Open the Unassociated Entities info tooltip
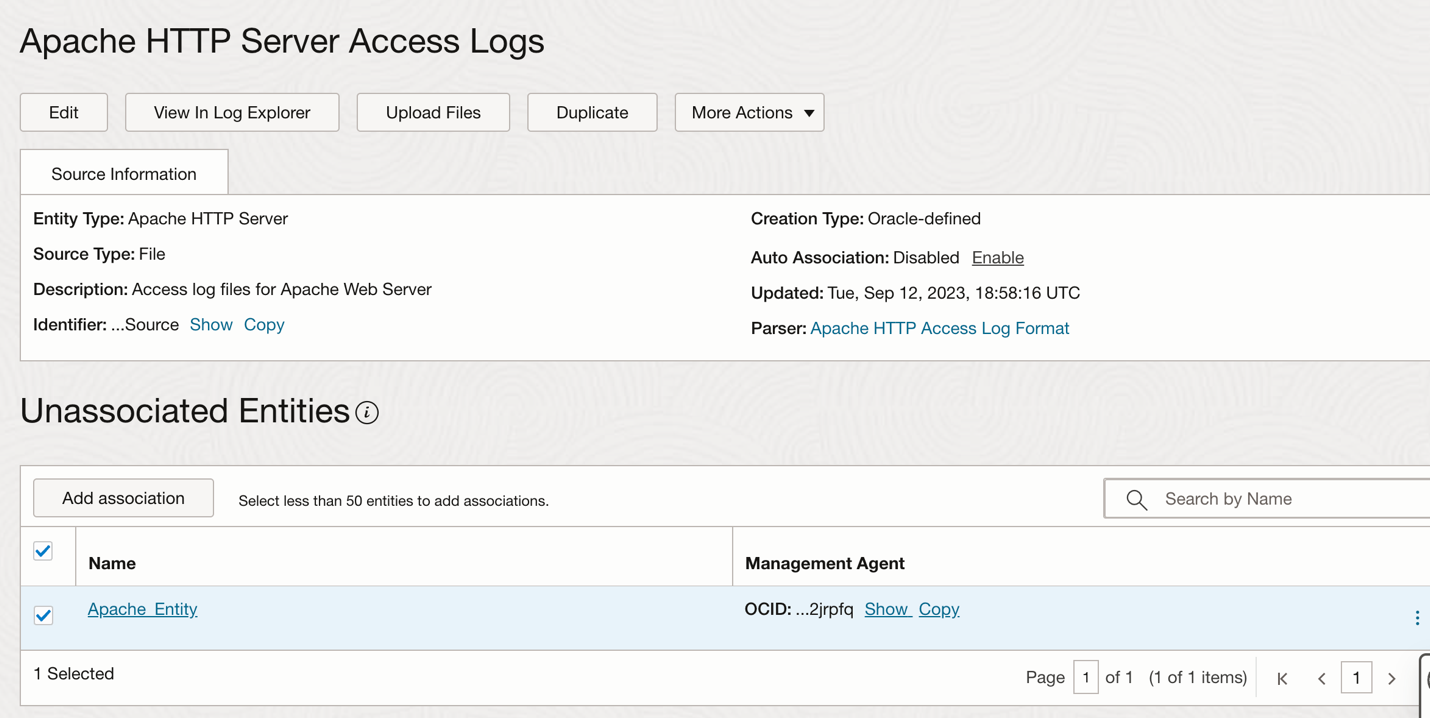 coord(367,412)
